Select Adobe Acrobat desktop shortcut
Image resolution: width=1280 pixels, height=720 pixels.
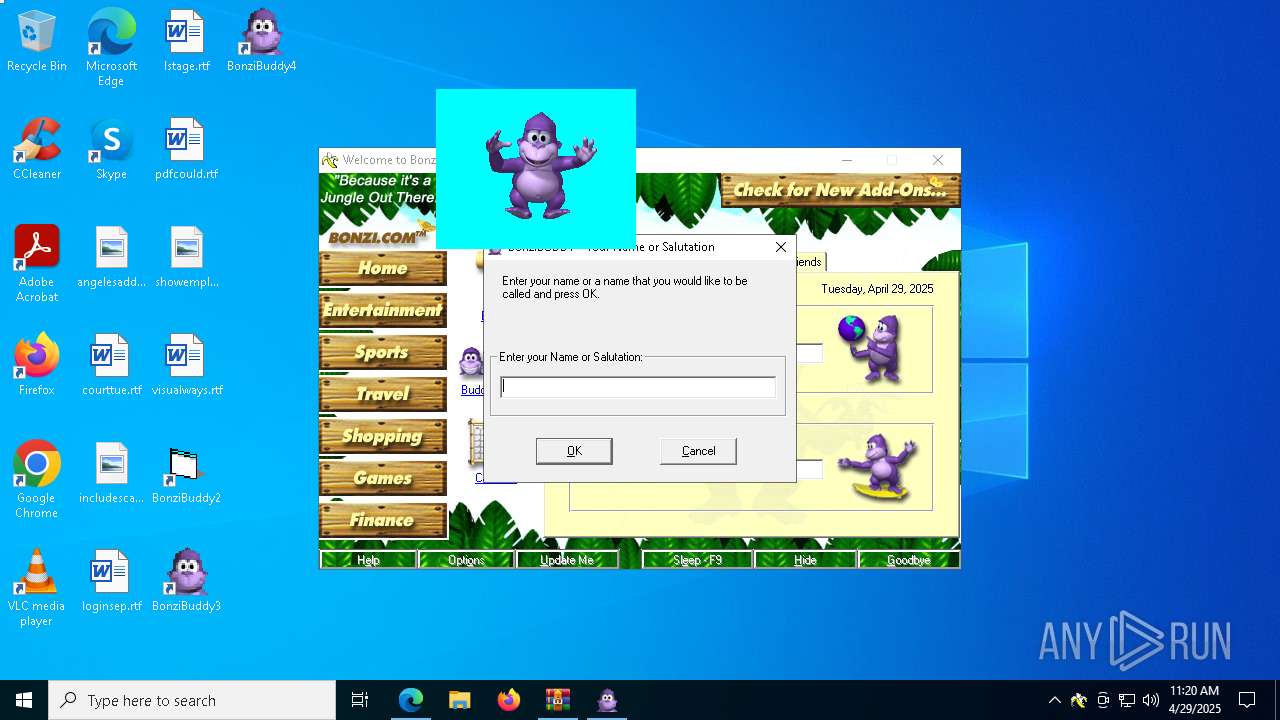coord(37,264)
